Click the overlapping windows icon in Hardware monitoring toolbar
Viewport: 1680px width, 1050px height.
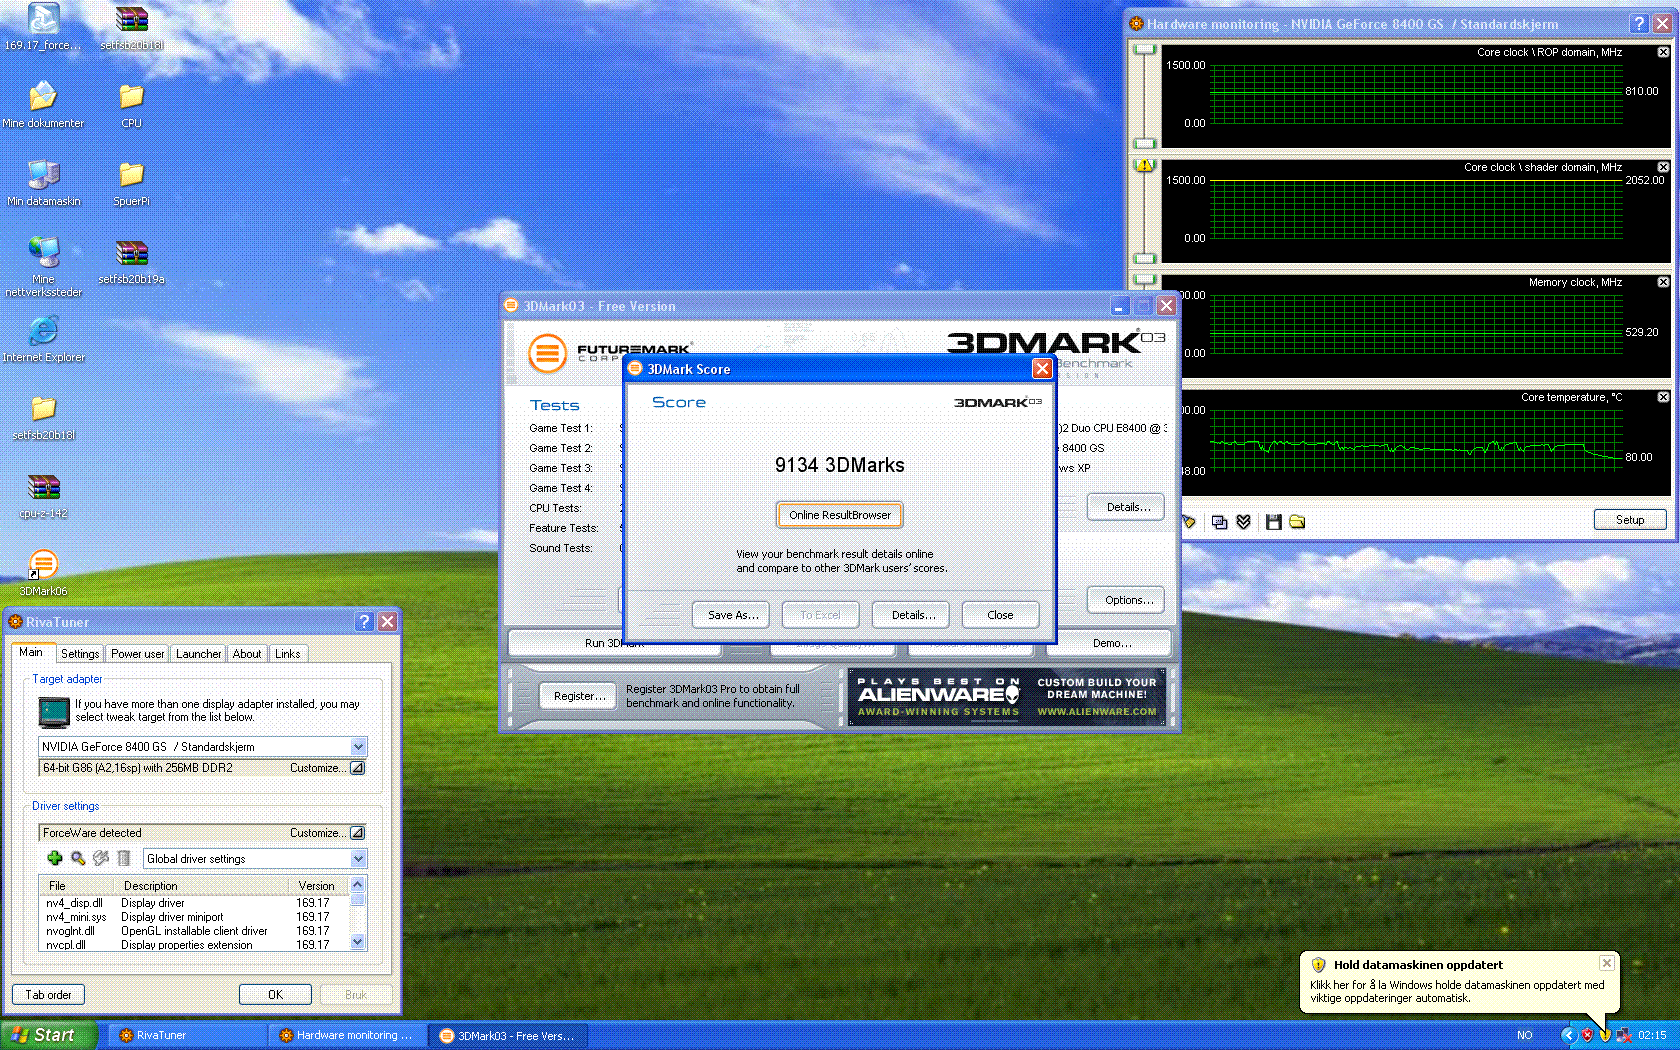pyautogui.click(x=1219, y=522)
